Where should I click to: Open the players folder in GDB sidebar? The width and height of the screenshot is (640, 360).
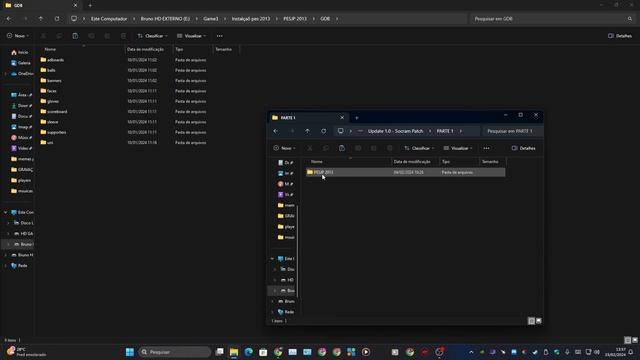[x=21, y=180]
